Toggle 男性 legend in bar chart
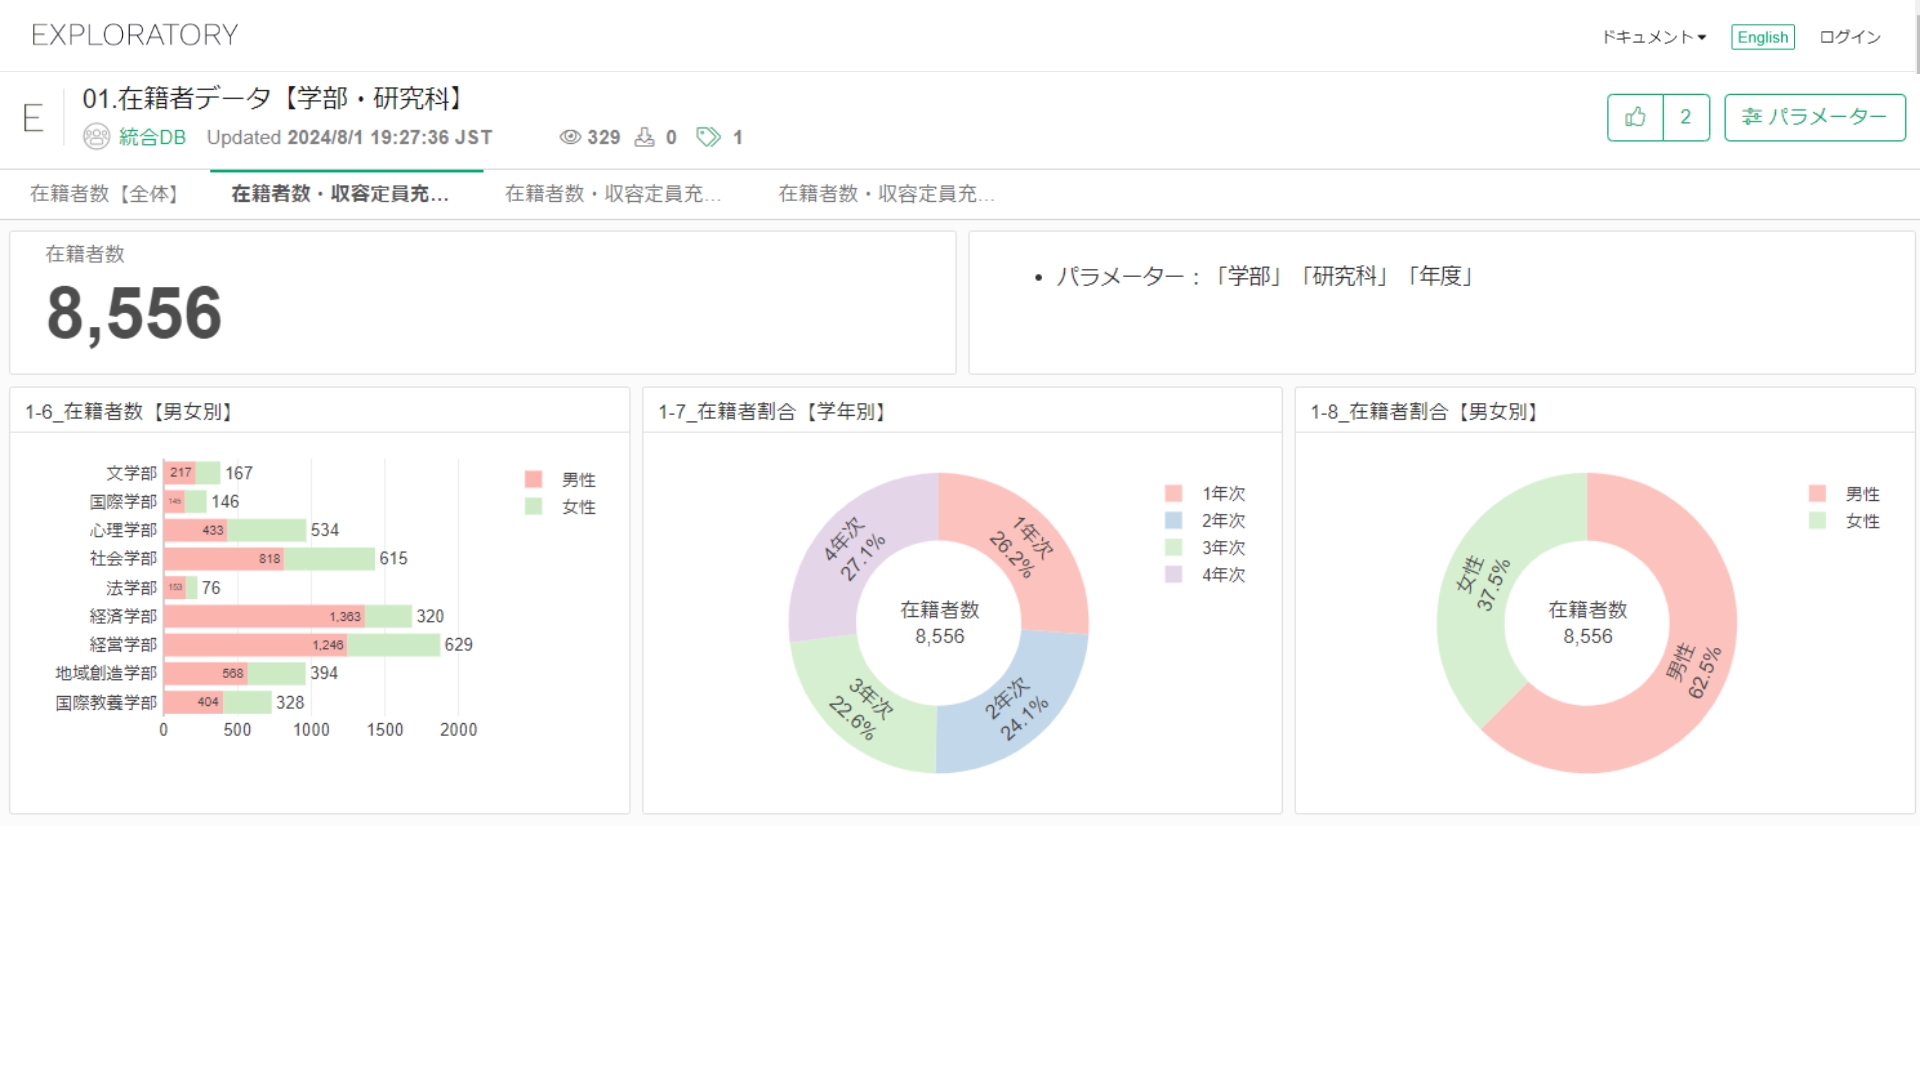The width and height of the screenshot is (1920, 1080). [x=577, y=480]
